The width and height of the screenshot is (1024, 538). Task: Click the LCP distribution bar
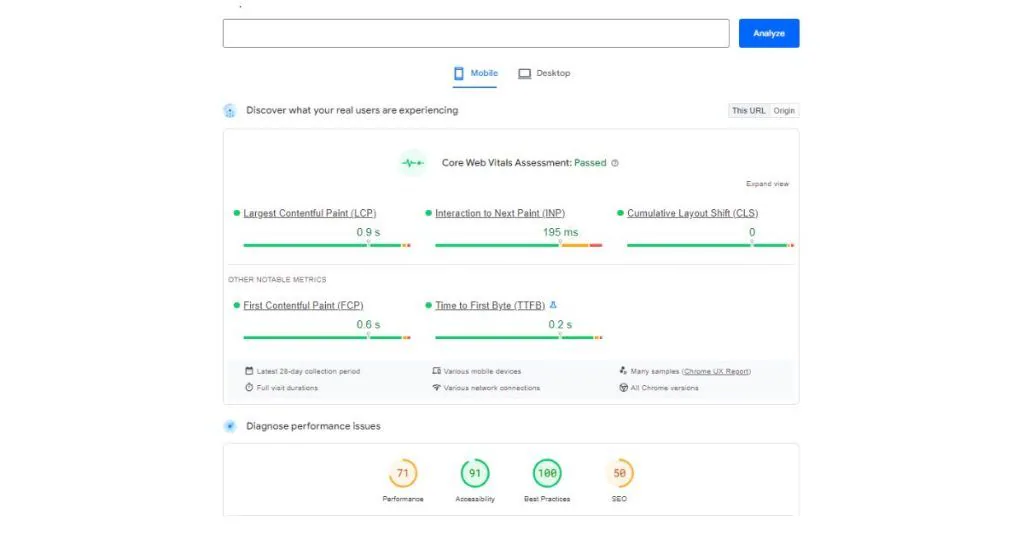pos(327,245)
